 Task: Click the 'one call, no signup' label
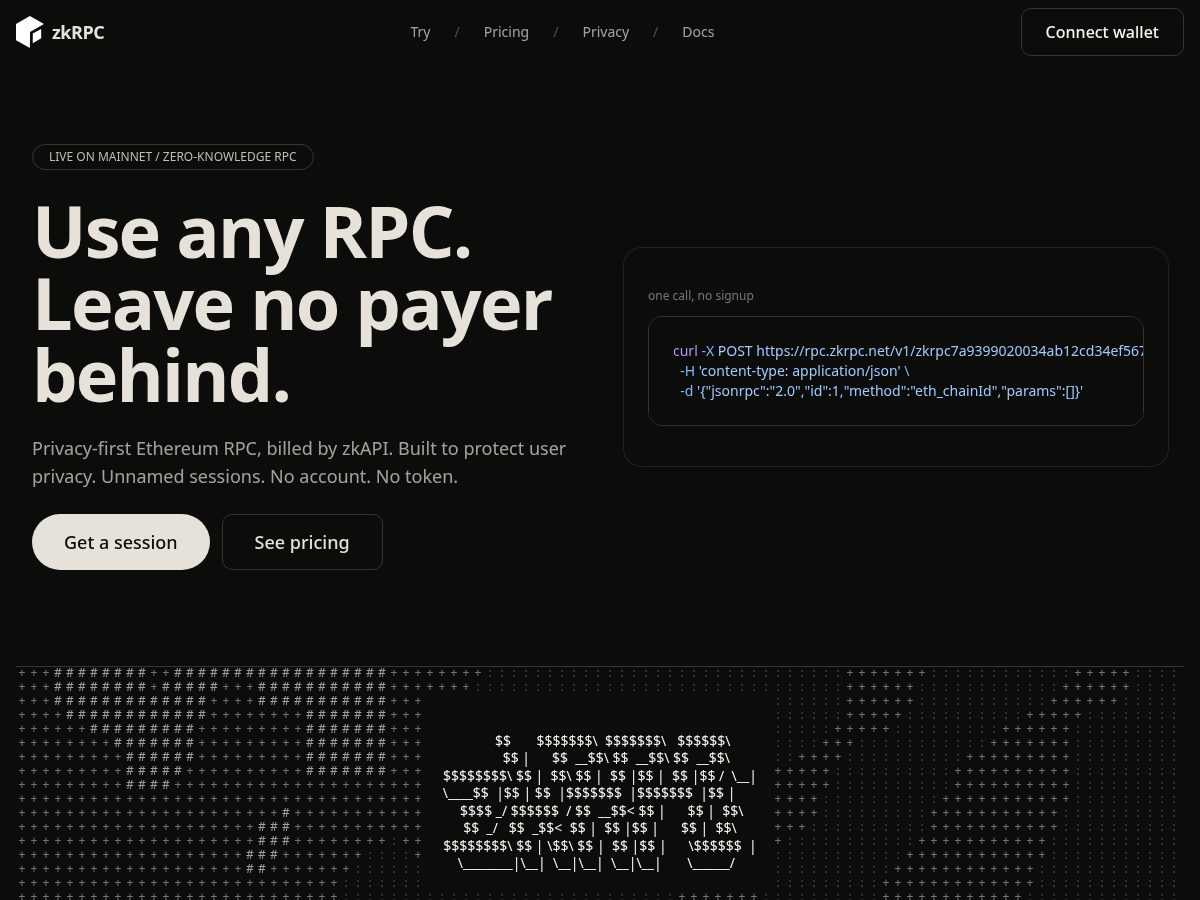click(701, 295)
